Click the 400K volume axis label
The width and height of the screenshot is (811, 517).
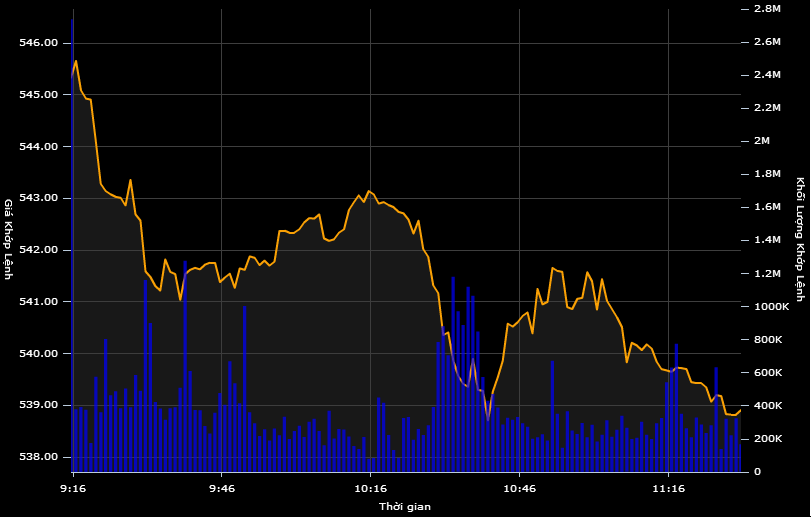(766, 406)
